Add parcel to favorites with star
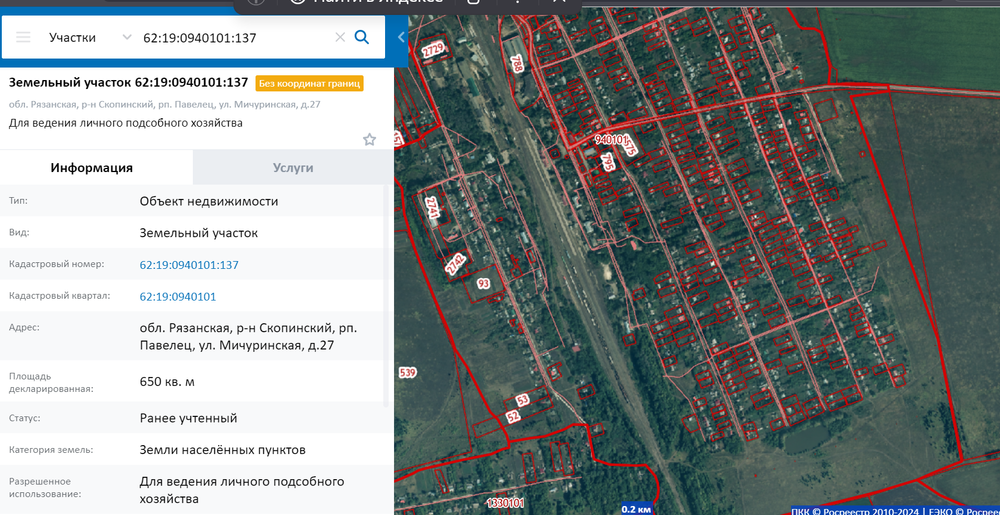 [x=369, y=140]
